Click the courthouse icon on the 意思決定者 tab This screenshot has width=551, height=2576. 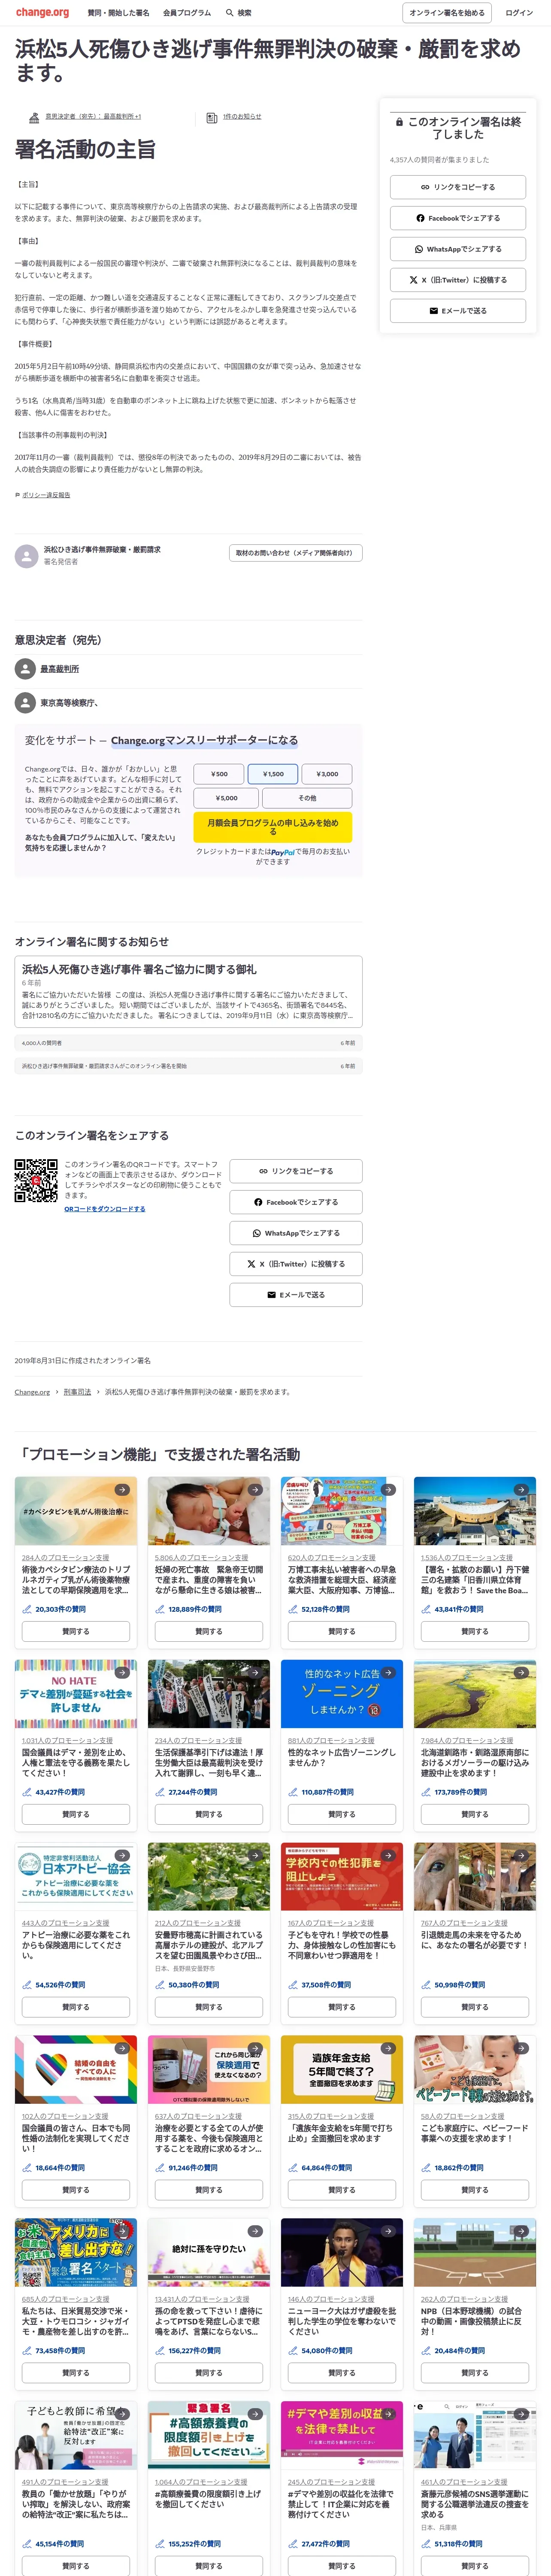click(34, 117)
